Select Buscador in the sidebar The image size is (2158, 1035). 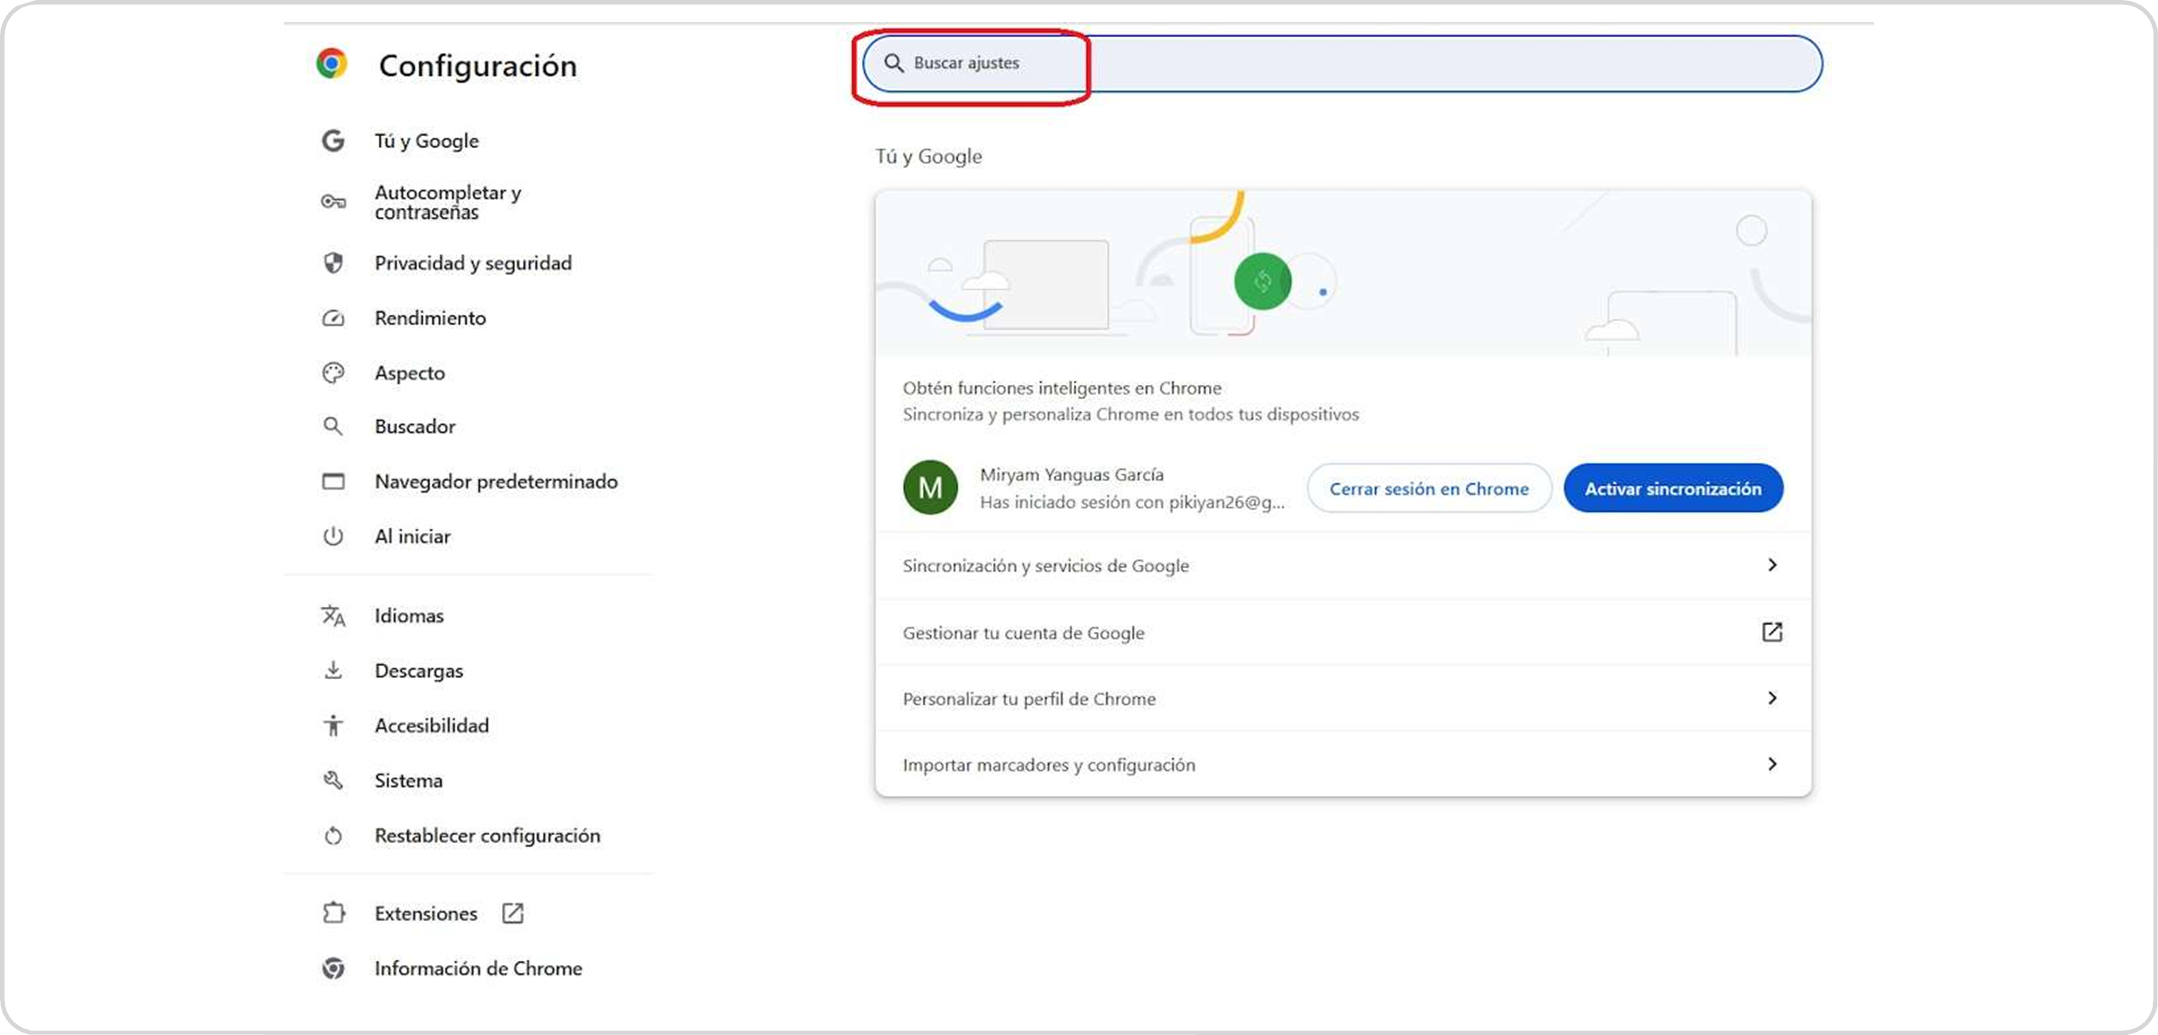[x=415, y=427]
